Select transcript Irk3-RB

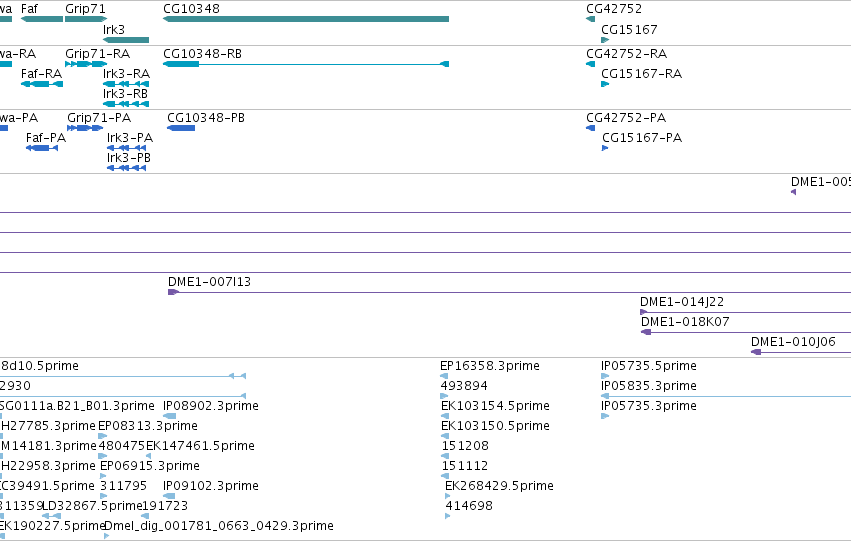pos(126,104)
